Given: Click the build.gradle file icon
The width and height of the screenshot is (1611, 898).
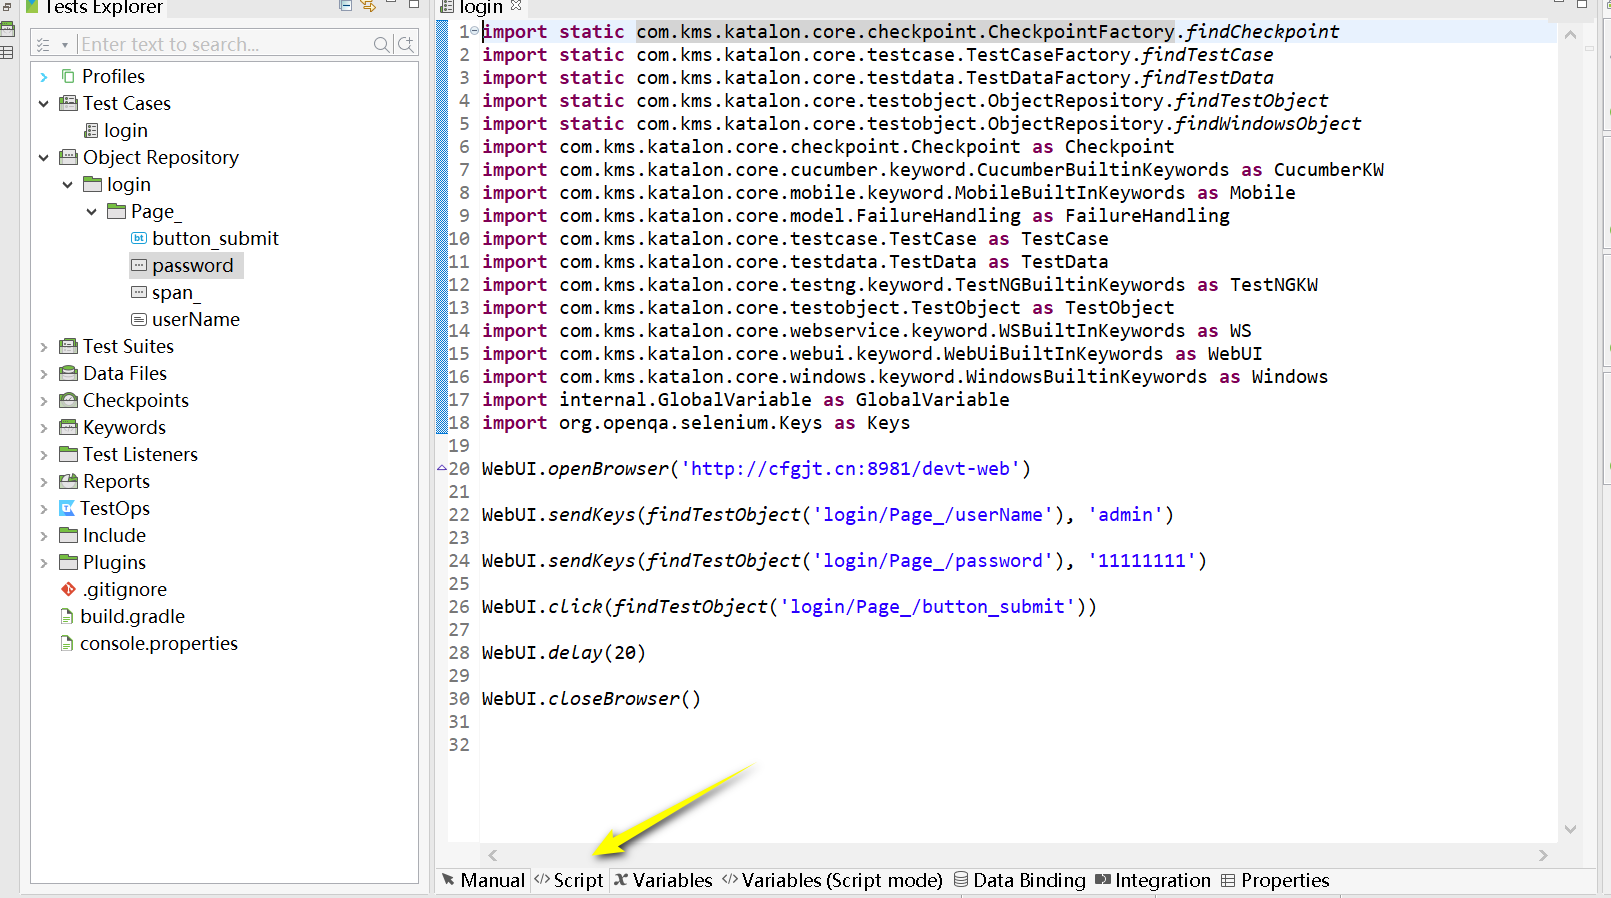Looking at the screenshot, I should click(67, 616).
